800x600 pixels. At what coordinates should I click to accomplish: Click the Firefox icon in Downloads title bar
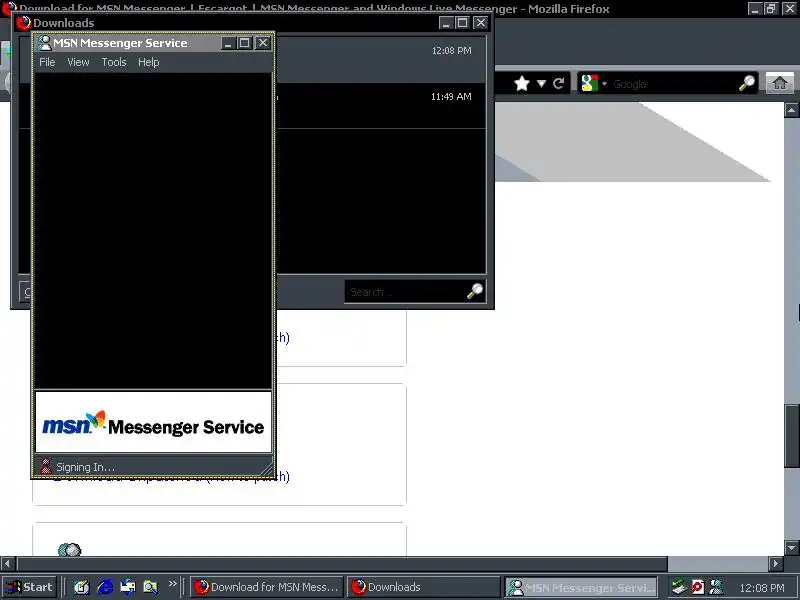click(x=23, y=22)
